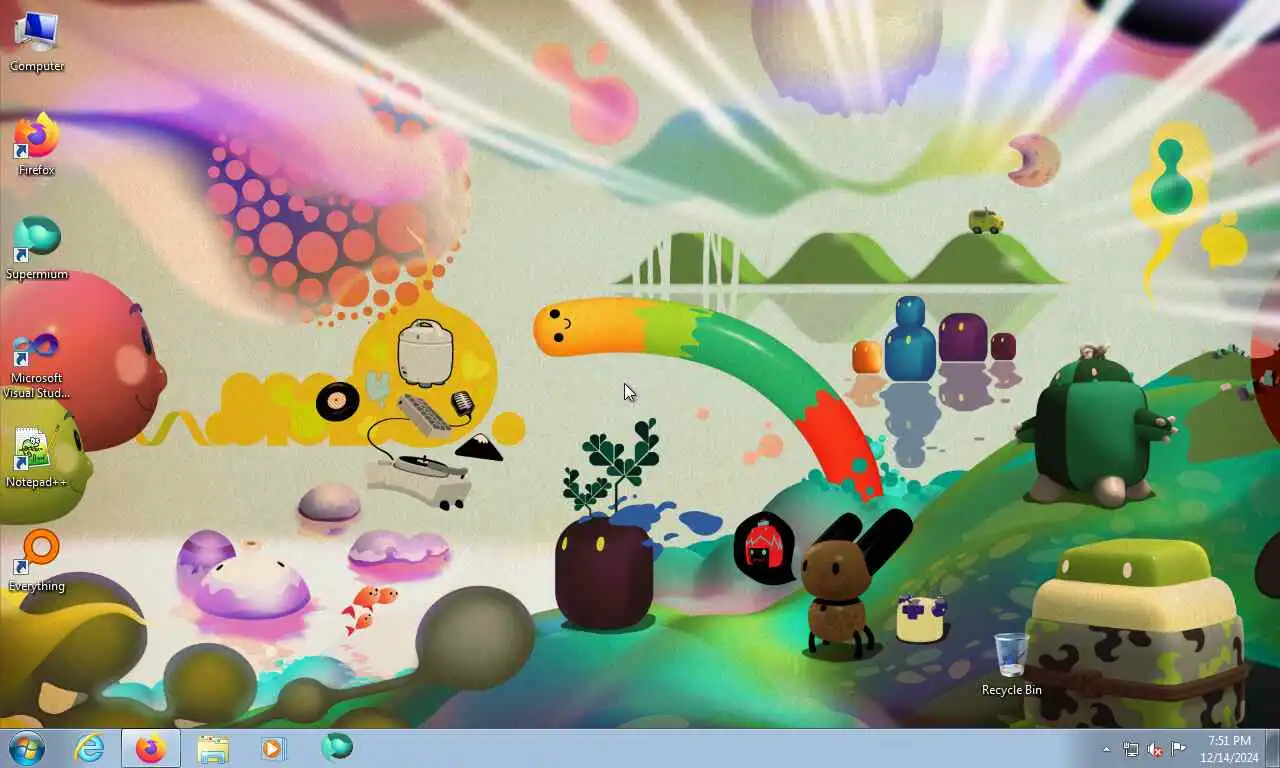
Task: Select the Supermium desktop shortcut
Action: [37, 249]
